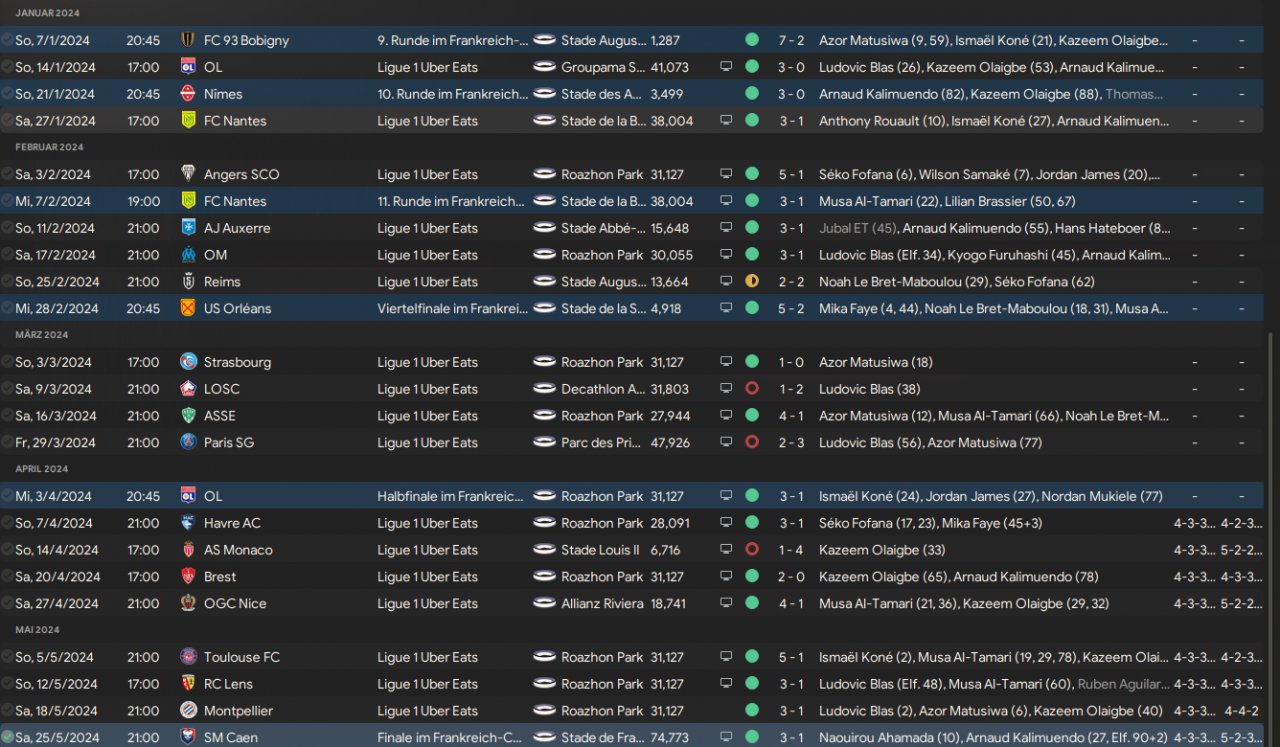This screenshot has height=747, width=1280.
Task: Click the TV broadcast icon in the Strasbourg row
Action: (x=726, y=362)
